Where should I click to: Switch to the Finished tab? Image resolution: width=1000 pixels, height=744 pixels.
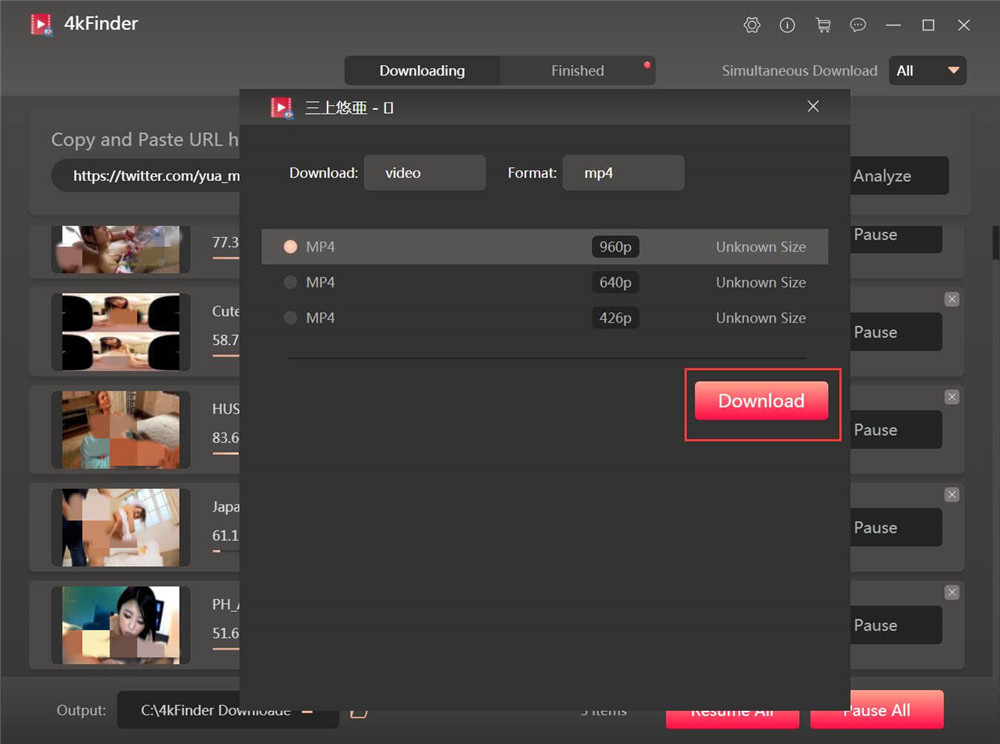point(577,70)
